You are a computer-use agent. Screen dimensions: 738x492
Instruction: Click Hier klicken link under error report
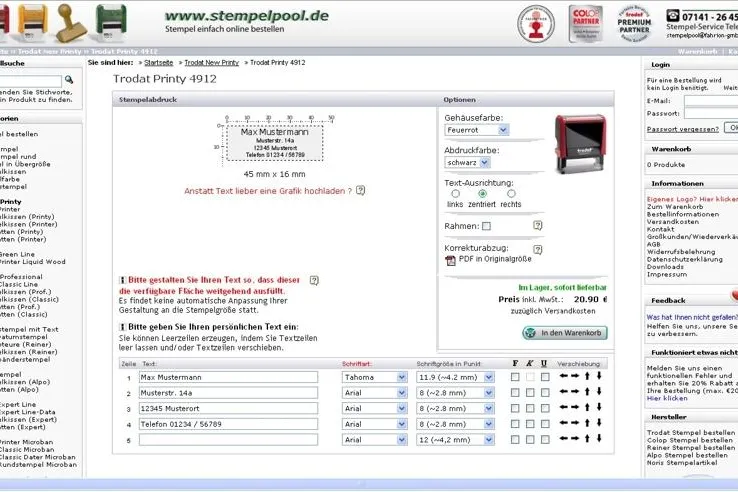[667, 398]
